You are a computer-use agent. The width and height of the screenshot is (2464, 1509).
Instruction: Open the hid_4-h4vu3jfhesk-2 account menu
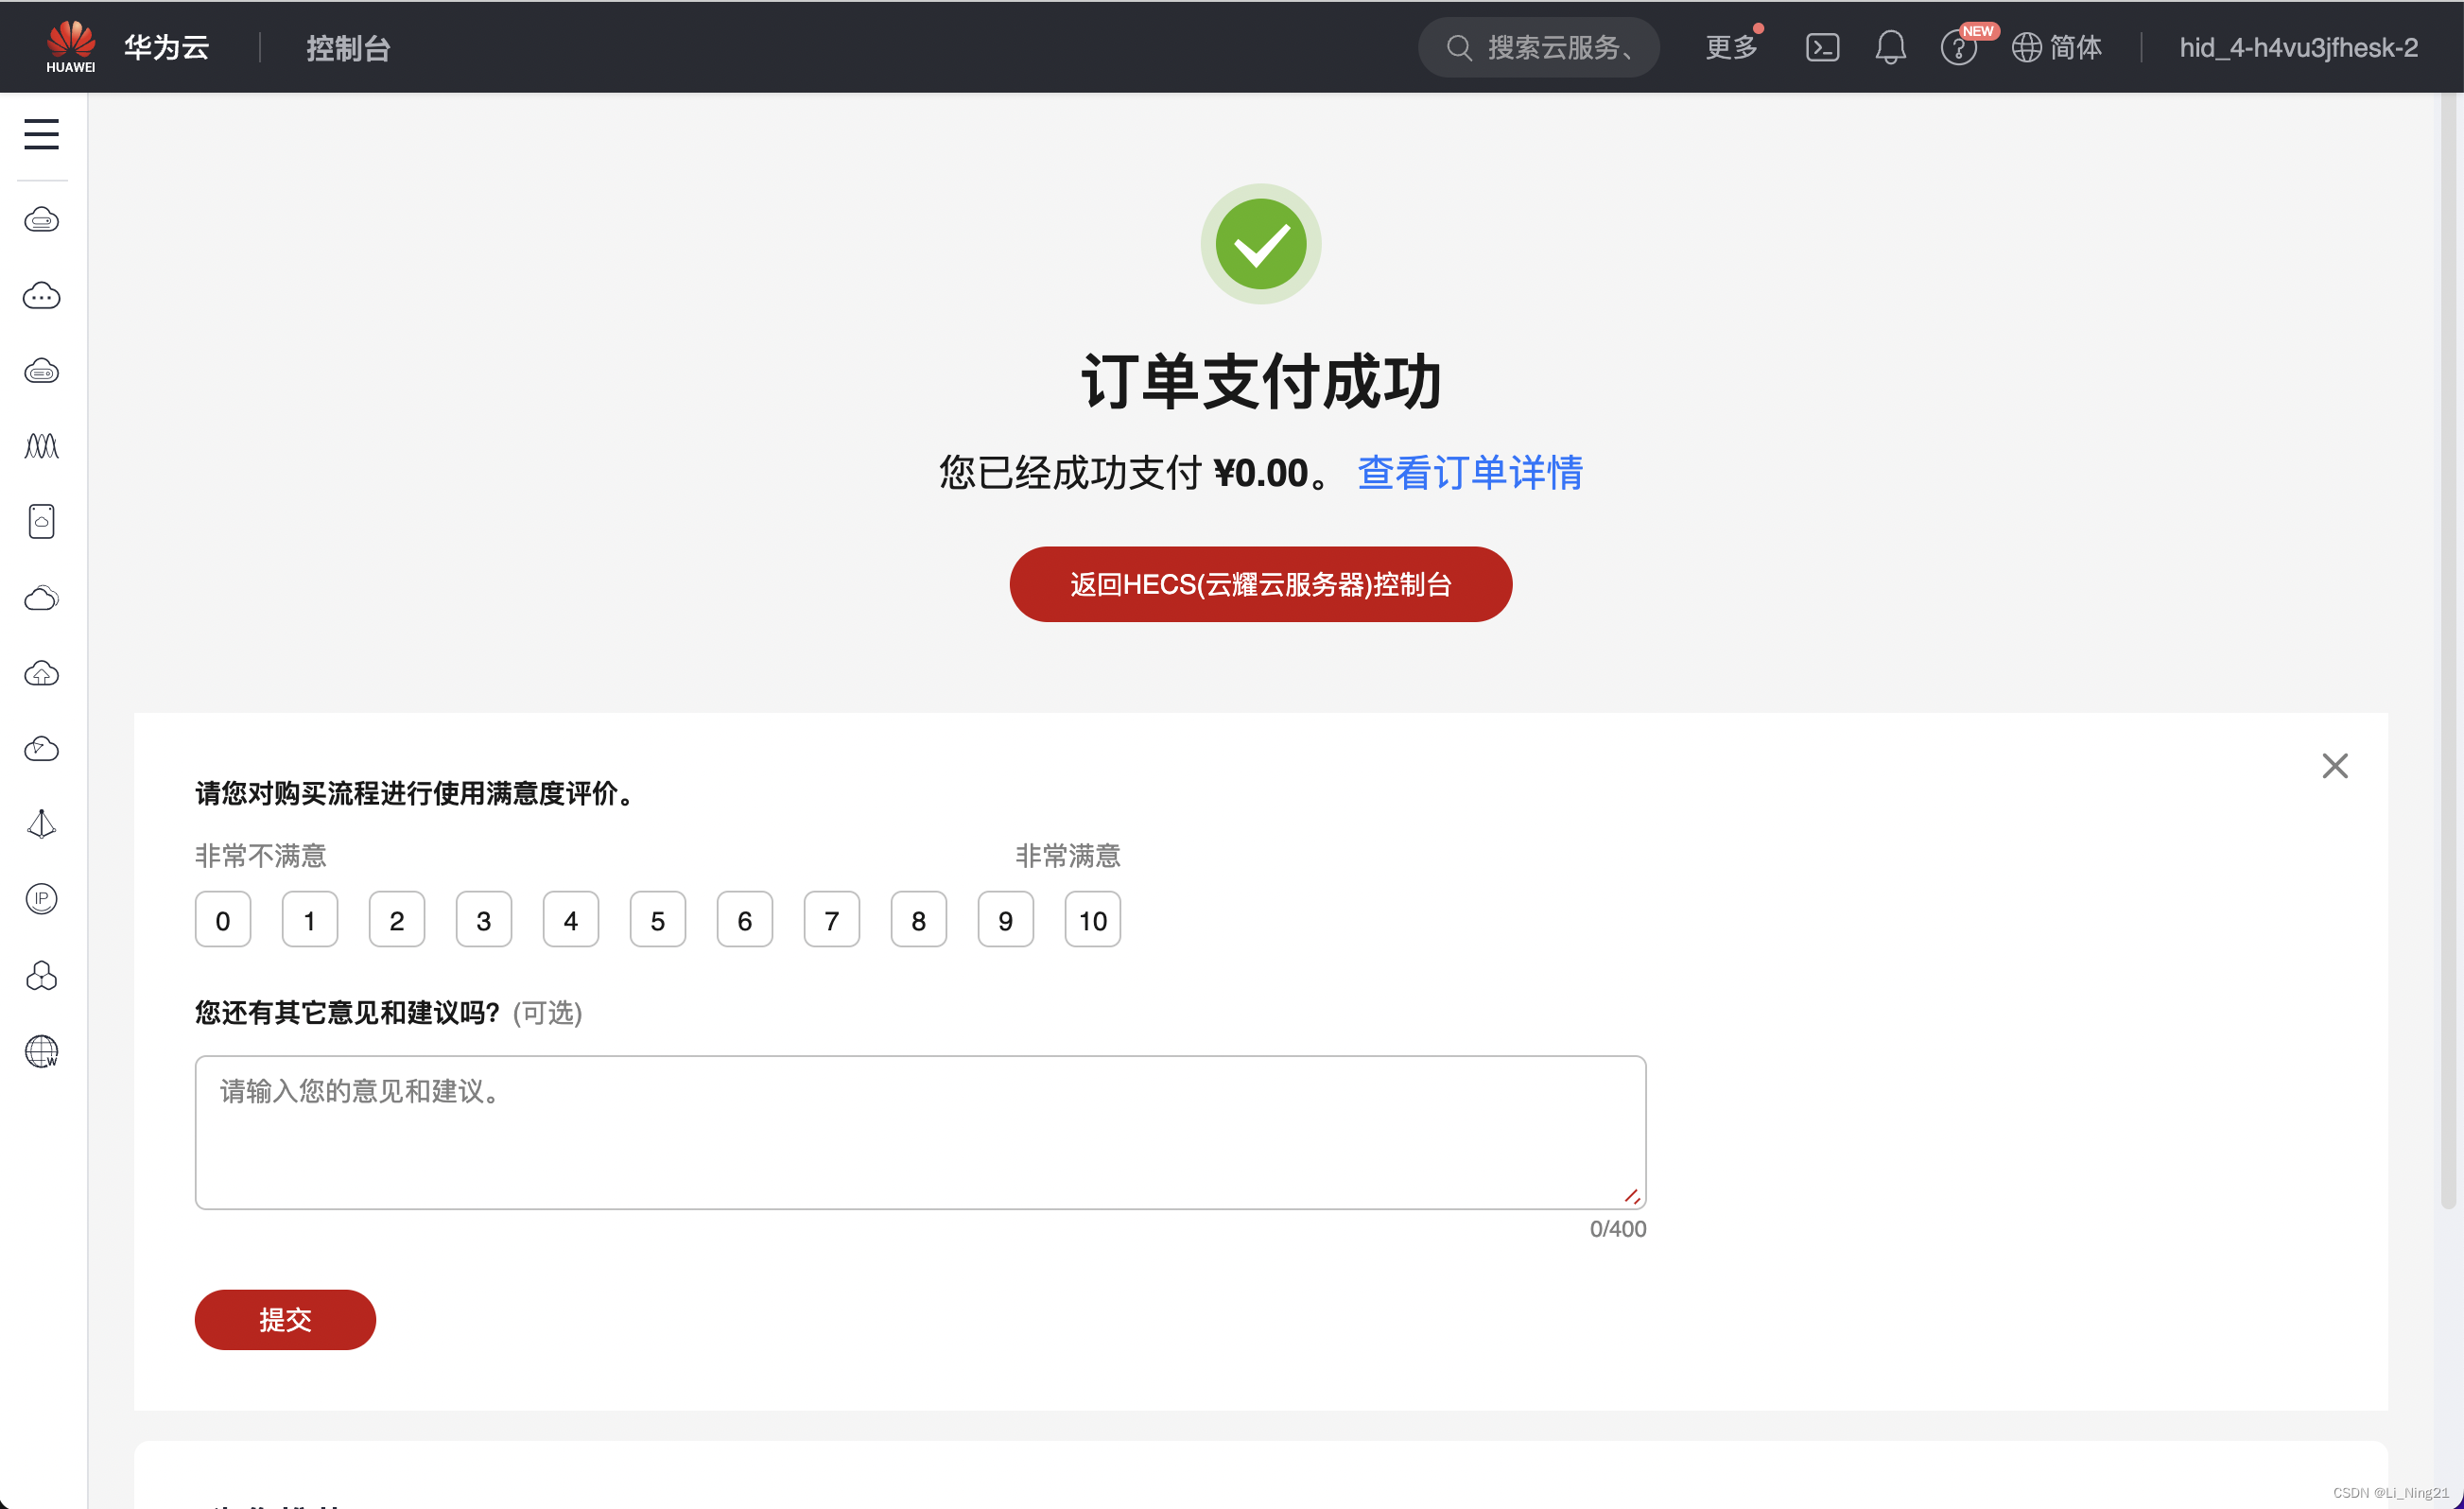[x=2297, y=47]
